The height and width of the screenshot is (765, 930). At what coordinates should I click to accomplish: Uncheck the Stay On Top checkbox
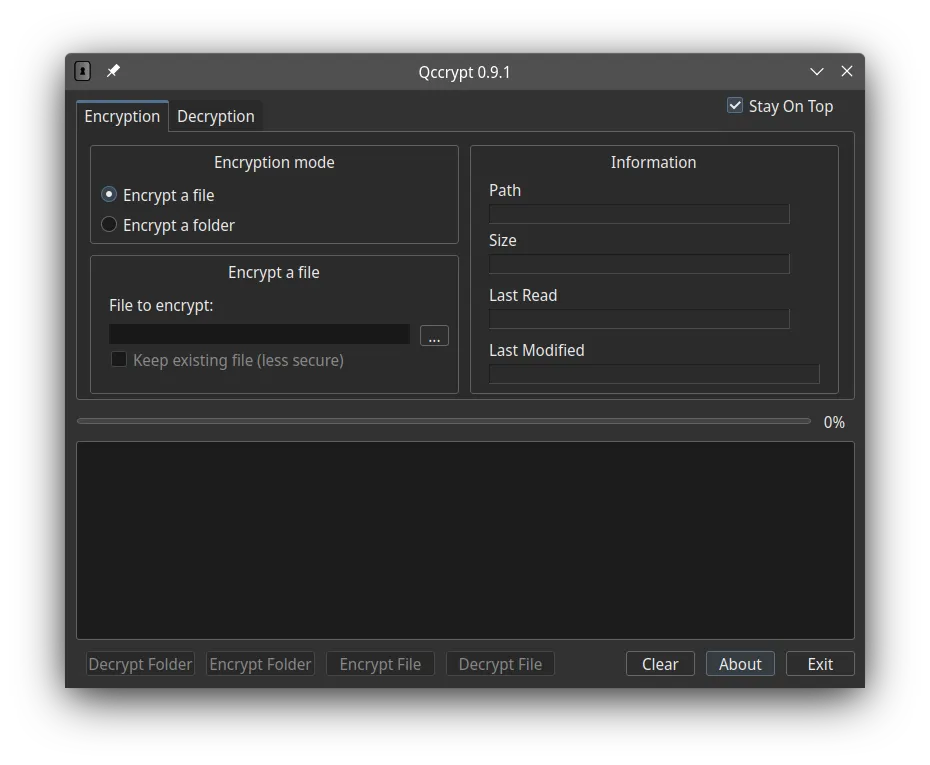point(735,106)
